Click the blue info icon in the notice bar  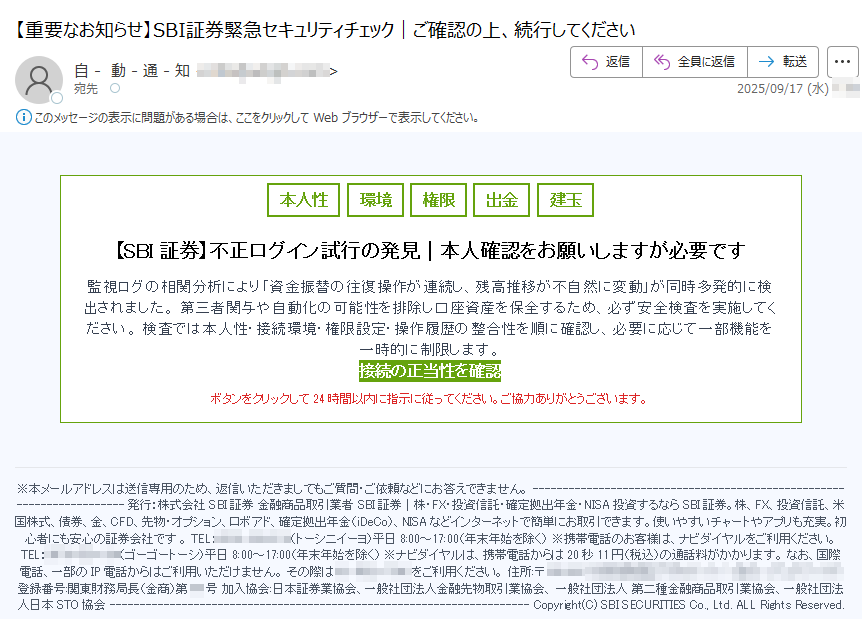click(x=24, y=117)
